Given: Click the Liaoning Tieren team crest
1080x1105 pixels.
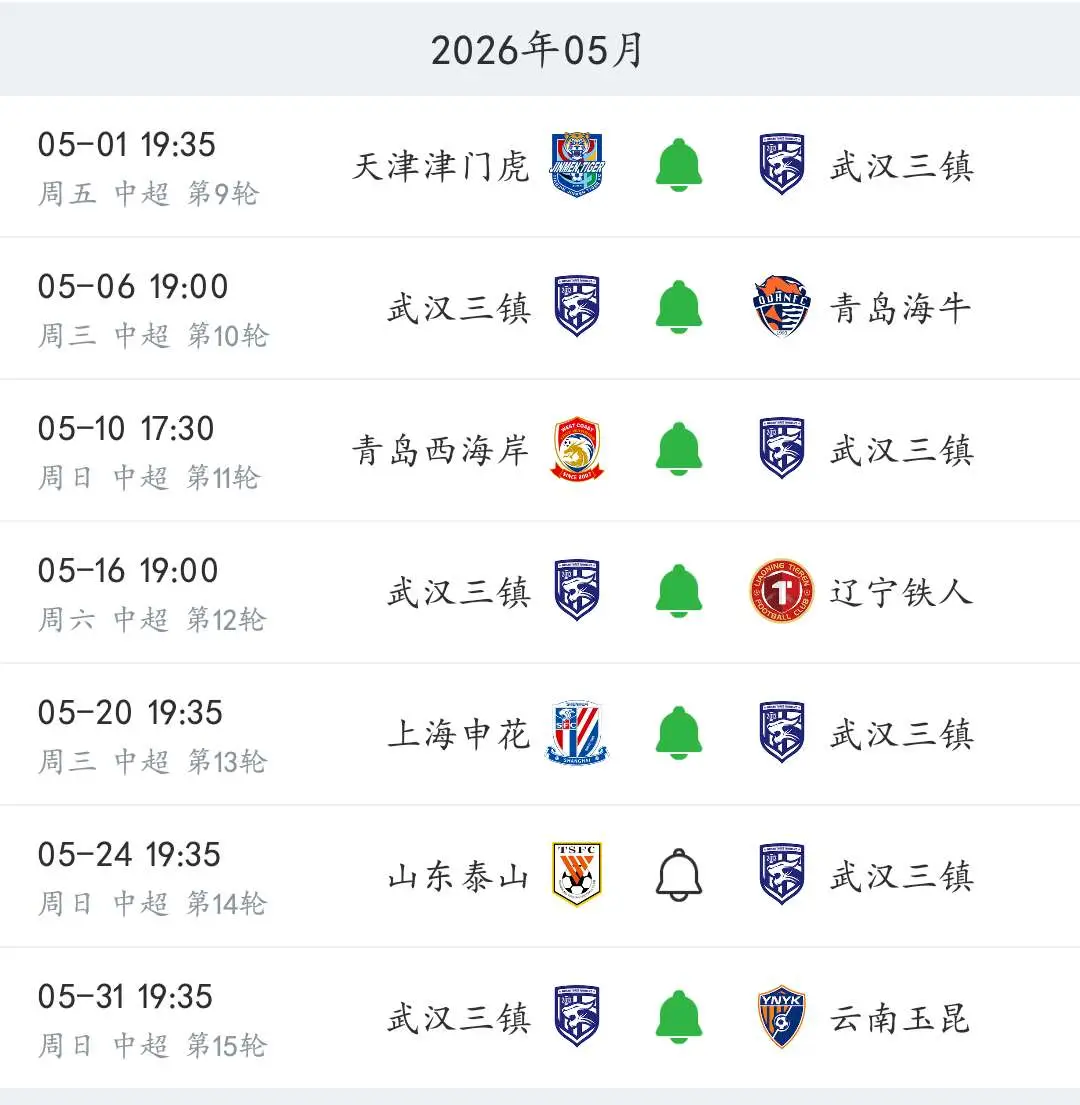Looking at the screenshot, I should [781, 591].
